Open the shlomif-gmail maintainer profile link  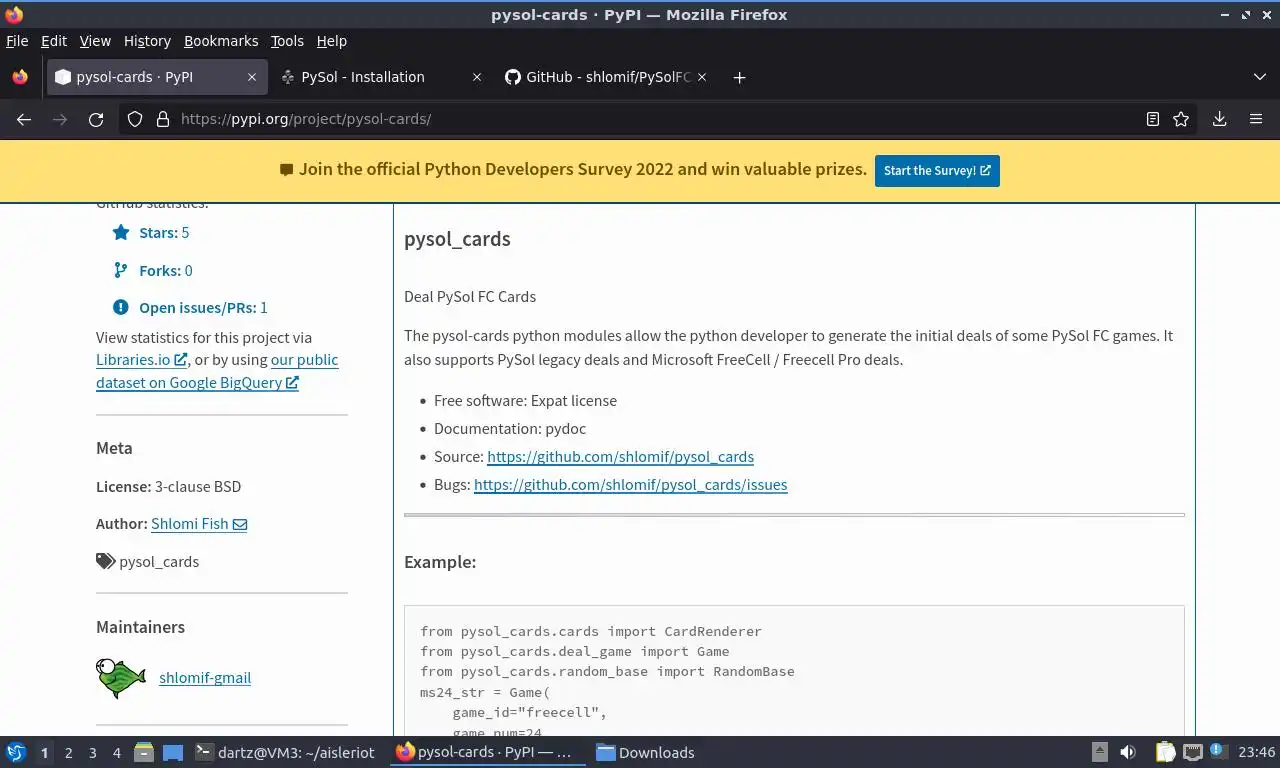[x=205, y=677]
